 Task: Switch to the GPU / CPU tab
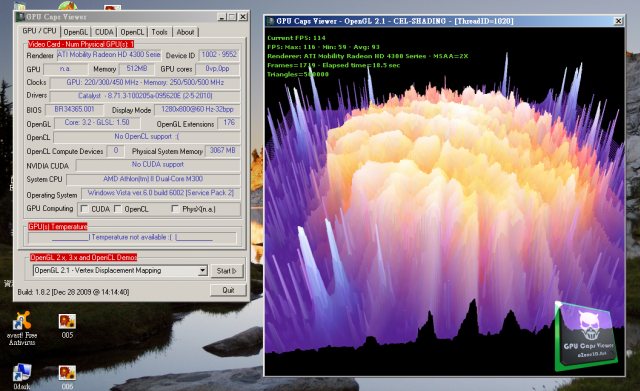coord(40,31)
